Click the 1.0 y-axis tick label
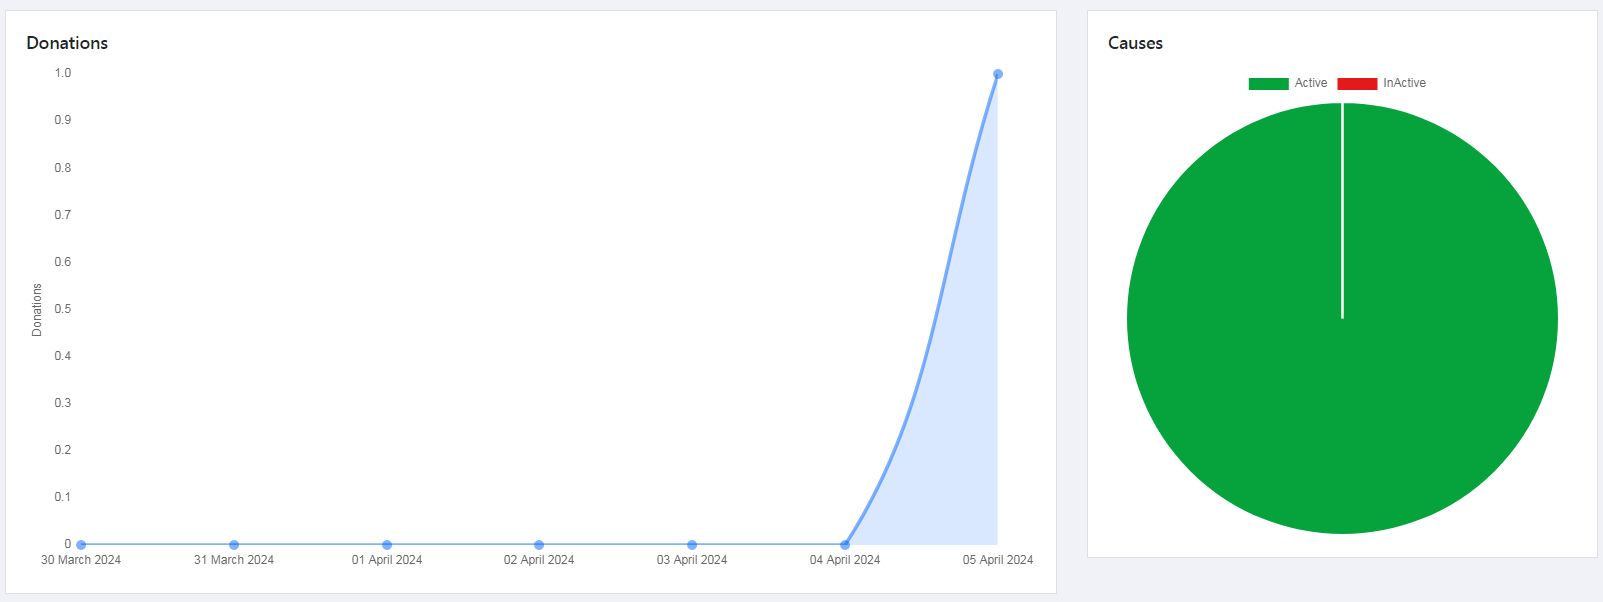Viewport: 1603px width, 602px height. coord(63,73)
